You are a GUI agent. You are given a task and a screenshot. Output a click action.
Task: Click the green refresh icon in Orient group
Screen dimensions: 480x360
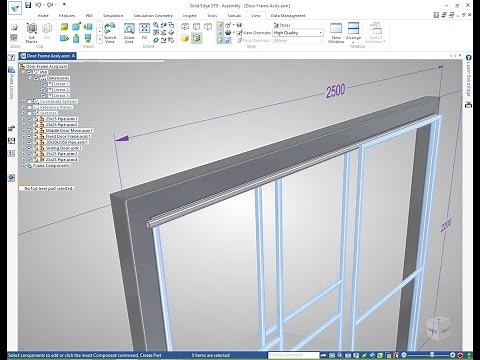pos(156,40)
